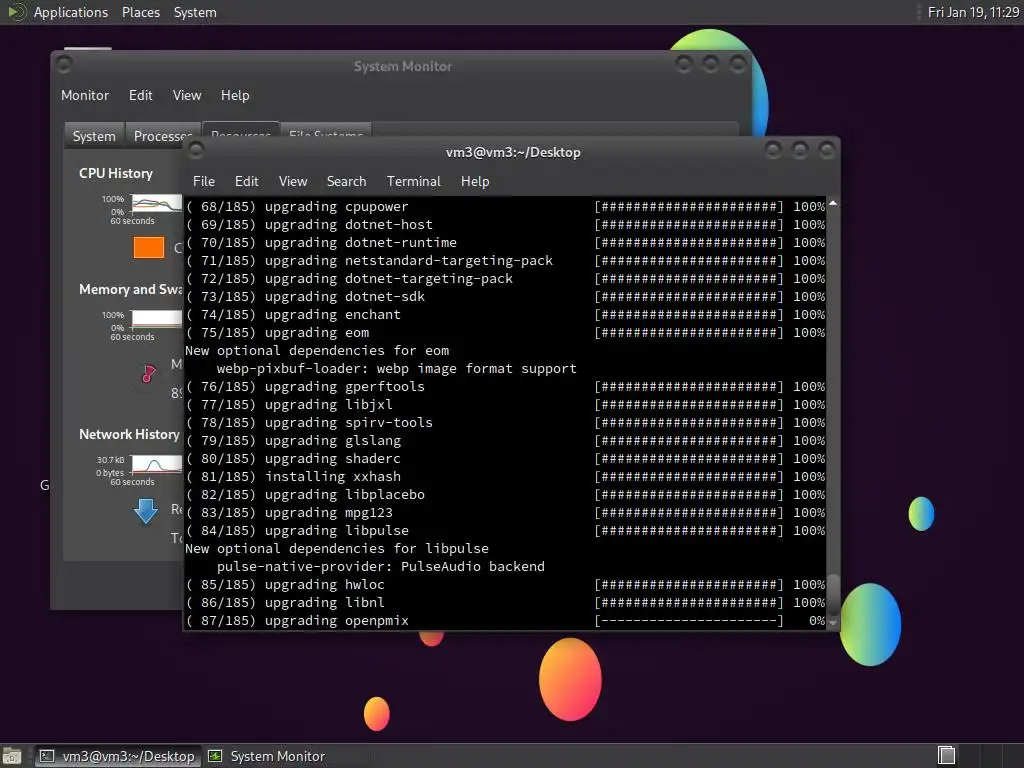The height and width of the screenshot is (768, 1024).
Task: Open the terminal's Help menu
Action: point(475,182)
